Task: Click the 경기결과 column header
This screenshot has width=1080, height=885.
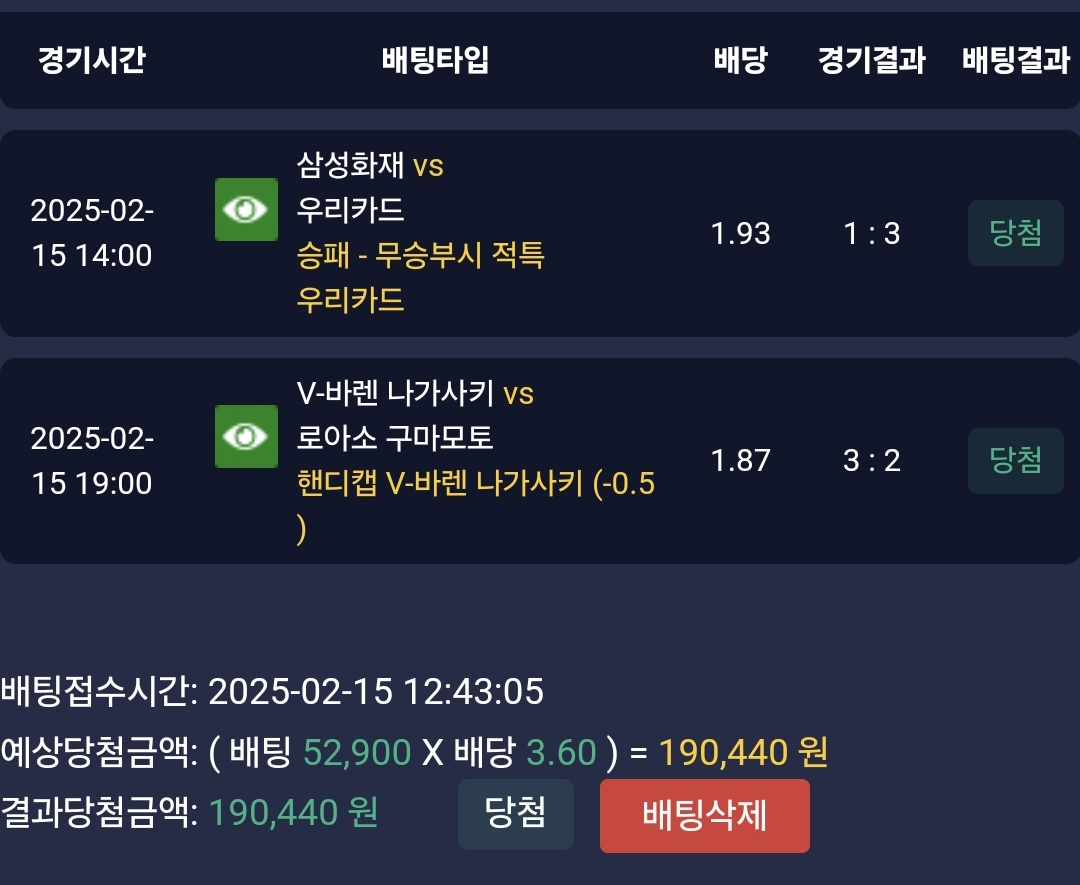Action: pyautogui.click(x=871, y=60)
